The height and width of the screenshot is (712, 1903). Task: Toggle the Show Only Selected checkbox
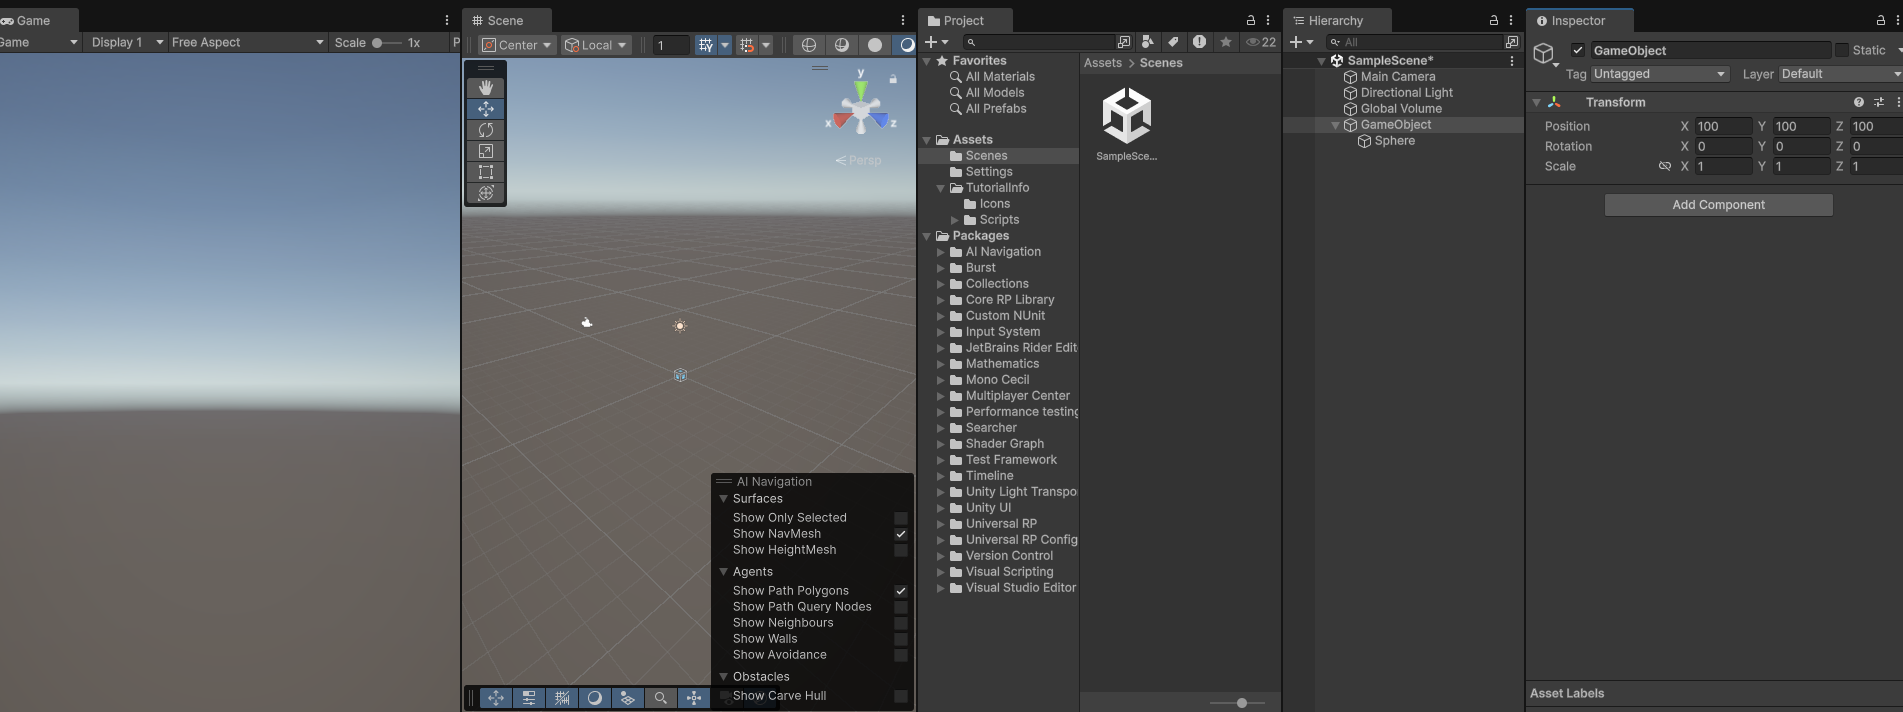901,518
